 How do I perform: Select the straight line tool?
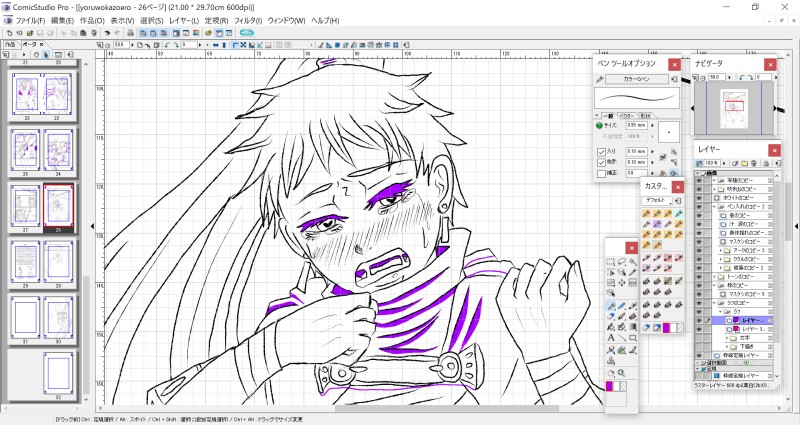pyautogui.click(x=621, y=337)
